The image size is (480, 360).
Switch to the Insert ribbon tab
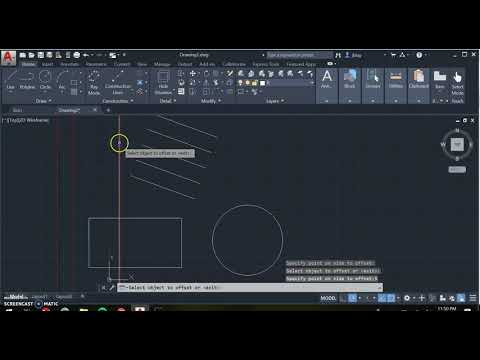click(x=47, y=64)
